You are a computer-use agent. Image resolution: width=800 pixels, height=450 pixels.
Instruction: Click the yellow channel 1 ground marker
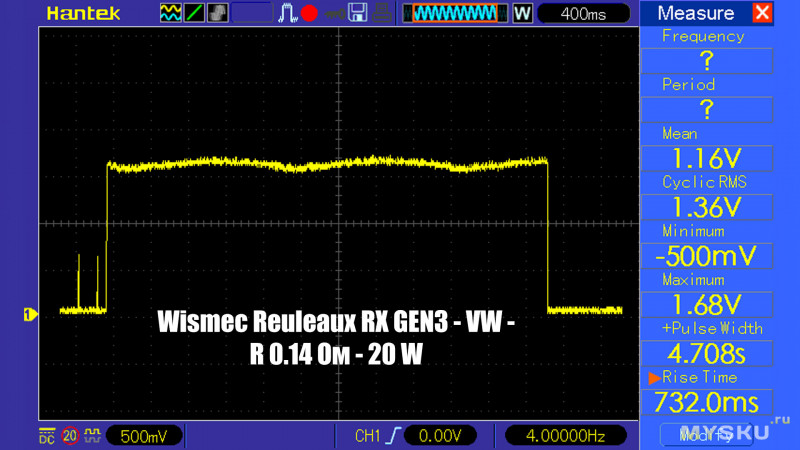click(x=31, y=314)
